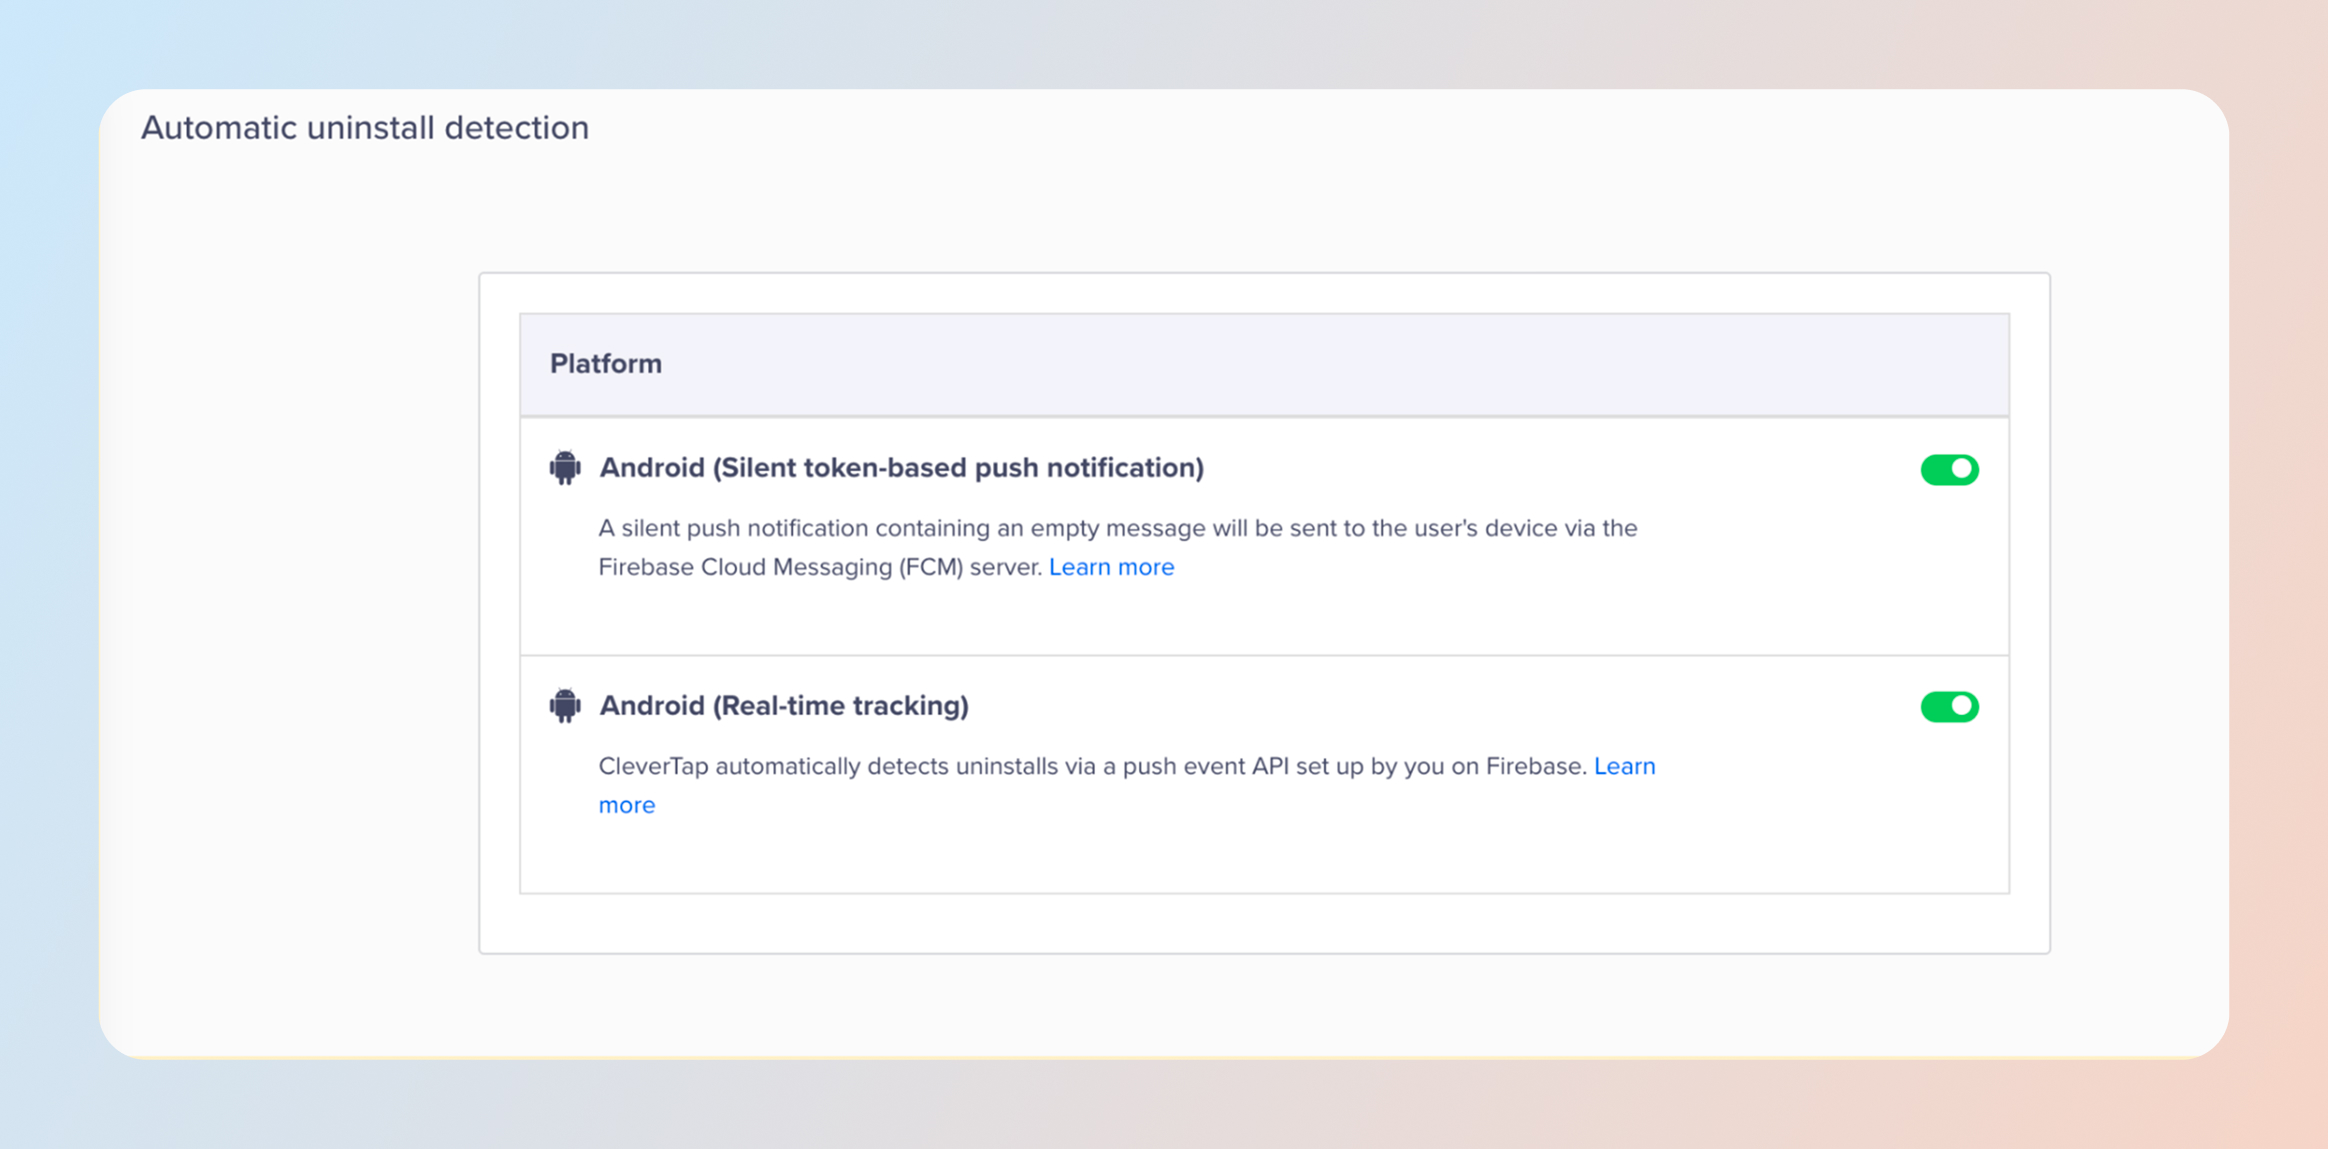Click the silent push notification description text
Screen dimensions: 2328x1149
[x=1118, y=547]
